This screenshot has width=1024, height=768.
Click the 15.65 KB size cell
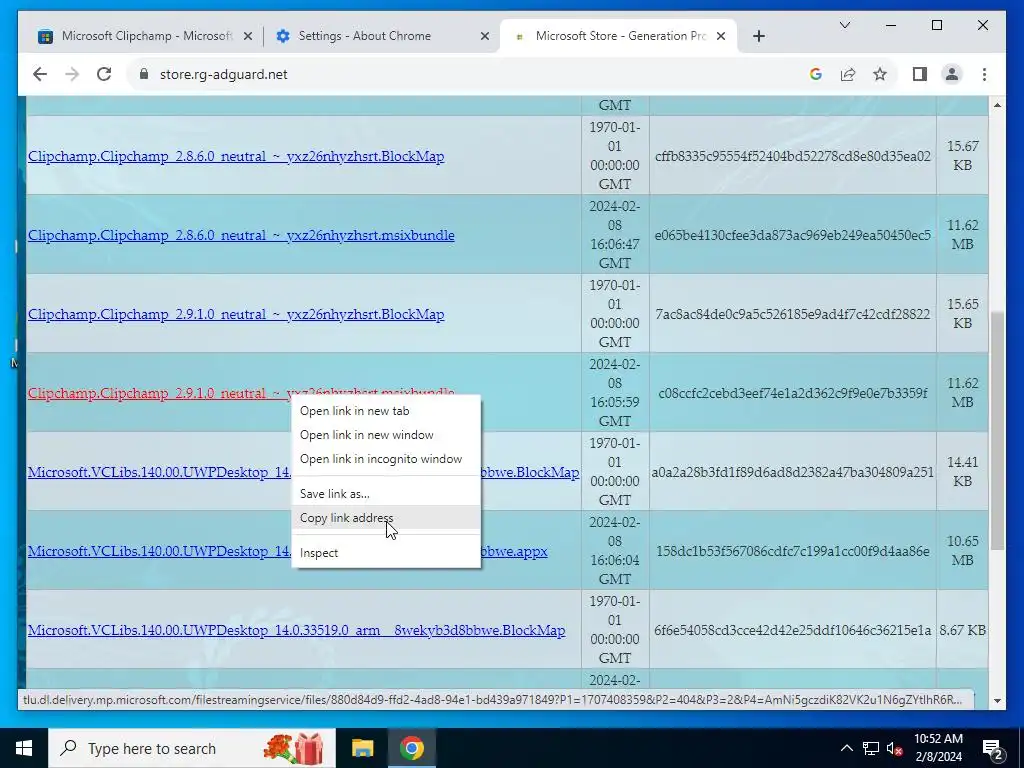(963, 313)
